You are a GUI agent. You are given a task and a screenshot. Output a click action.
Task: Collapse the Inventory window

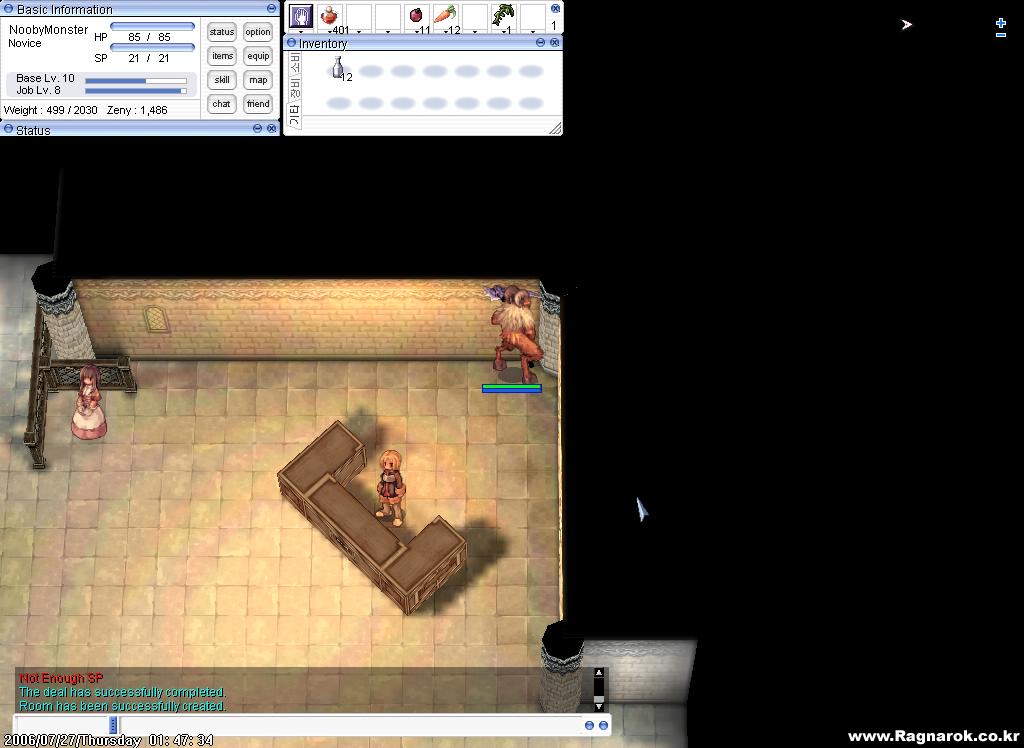[540, 42]
